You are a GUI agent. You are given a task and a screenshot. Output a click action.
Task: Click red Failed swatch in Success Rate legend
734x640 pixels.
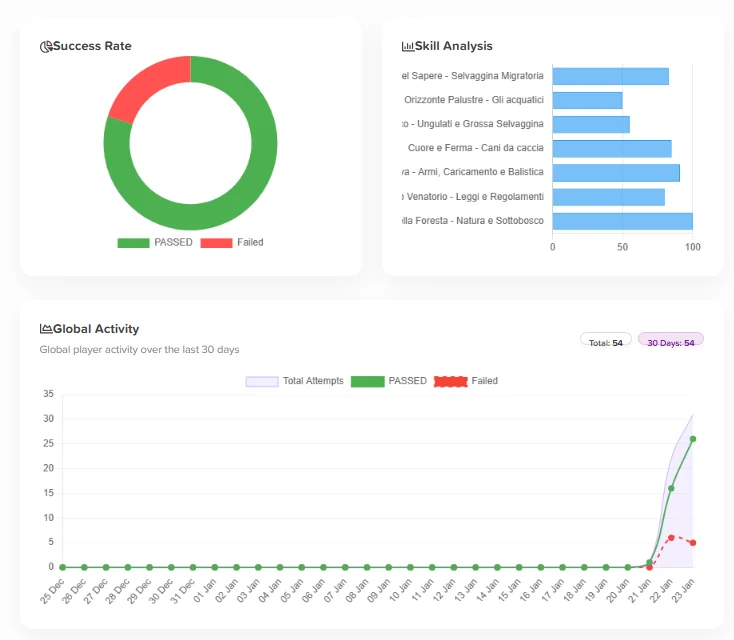[216, 243]
